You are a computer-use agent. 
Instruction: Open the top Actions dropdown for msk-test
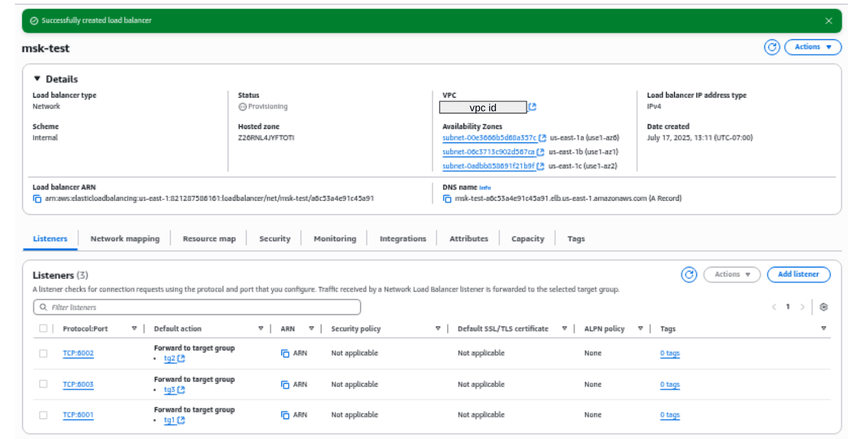coord(812,47)
